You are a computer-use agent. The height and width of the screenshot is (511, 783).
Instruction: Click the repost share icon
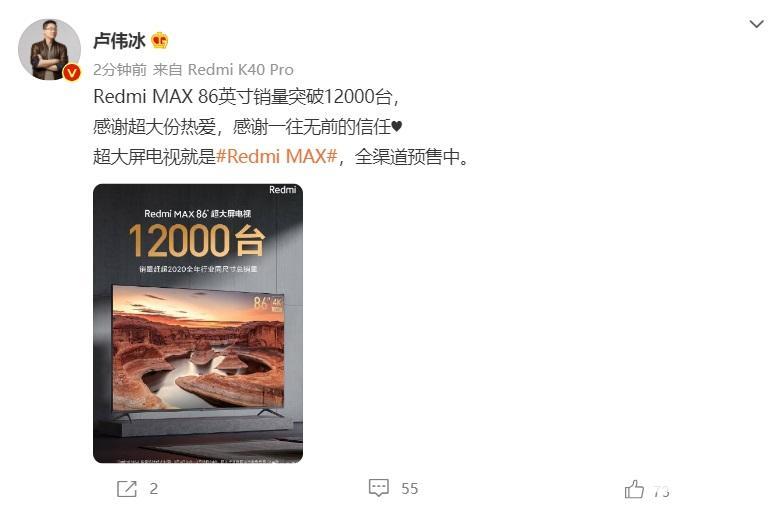127,489
